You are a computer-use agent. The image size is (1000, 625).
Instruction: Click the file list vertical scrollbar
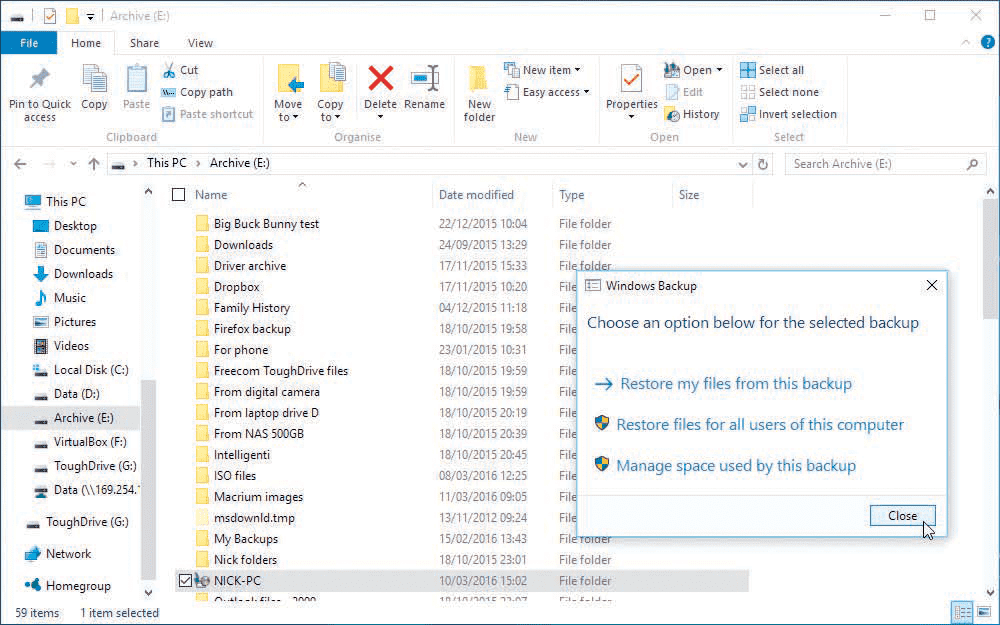(x=990, y=259)
